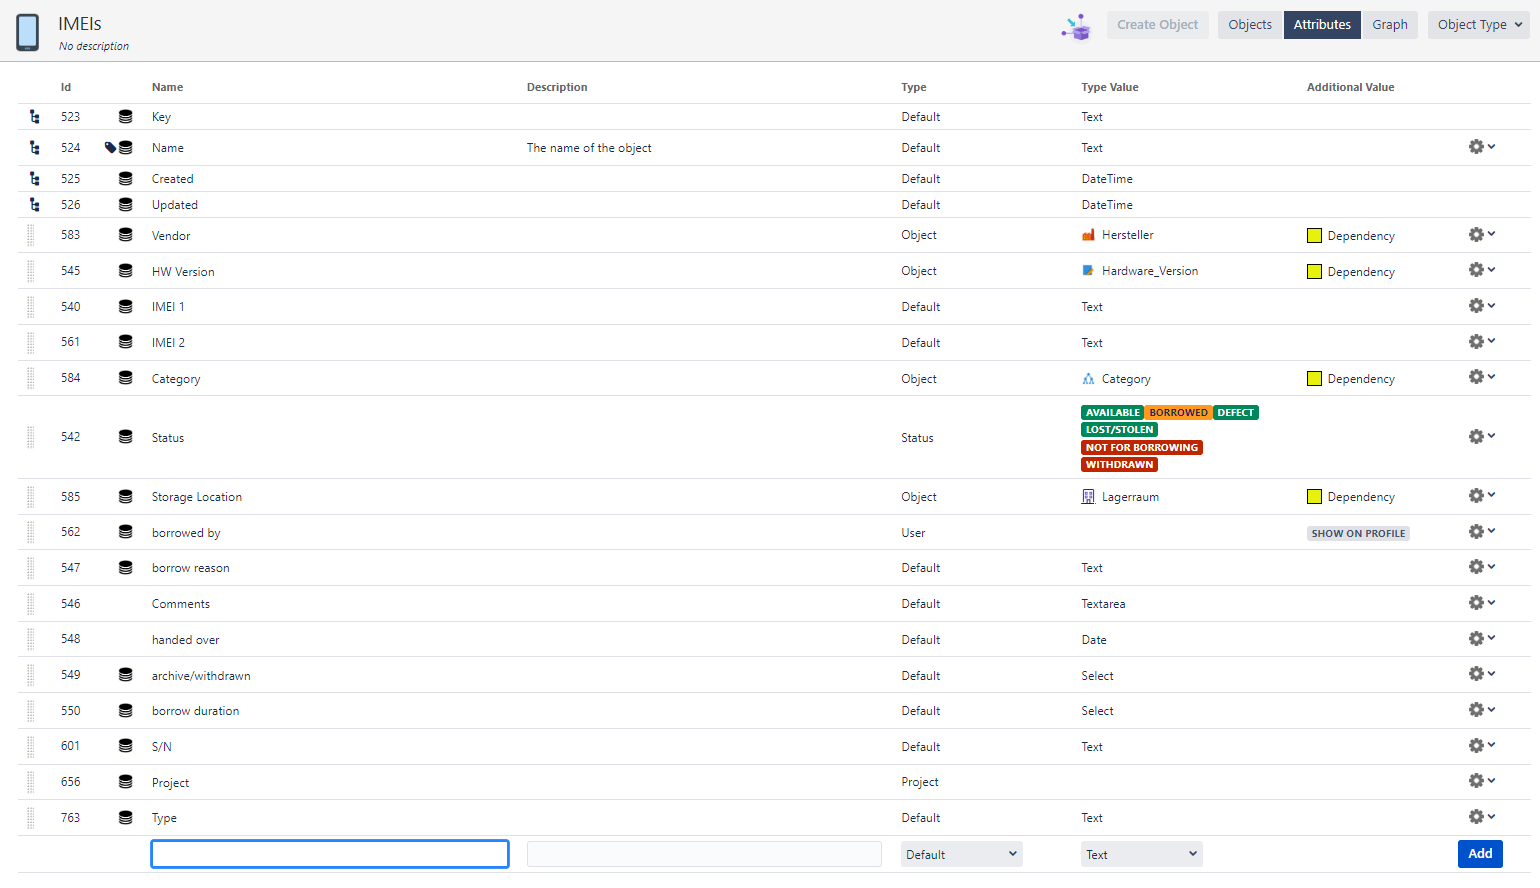Open the Graph view
Viewport: 1540px width, 888px height.
click(1390, 24)
